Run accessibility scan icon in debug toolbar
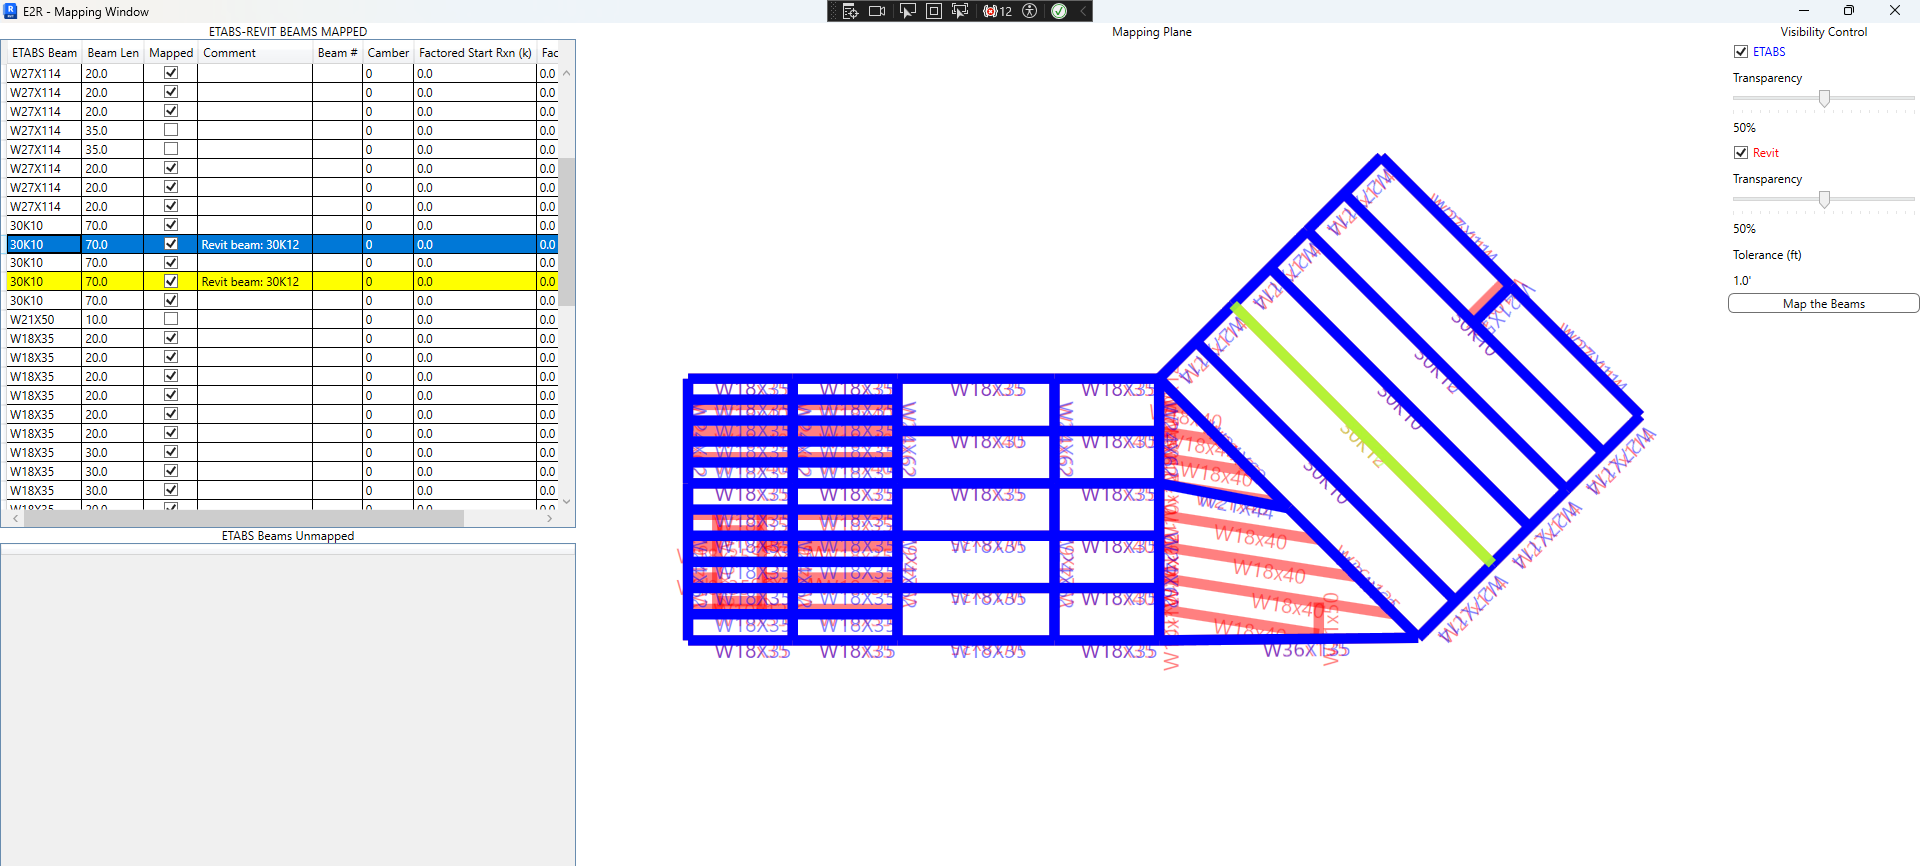Image resolution: width=1920 pixels, height=866 pixels. 1030,11
